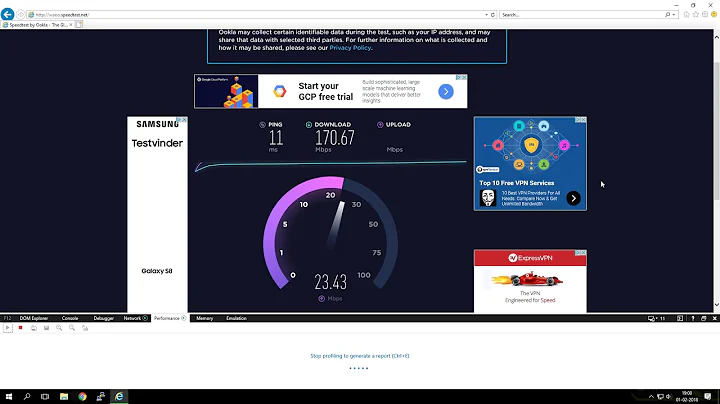This screenshot has height=404, width=720.
Task: Open Top 10 Free VPN Services ad
Action: pyautogui.click(x=530, y=163)
